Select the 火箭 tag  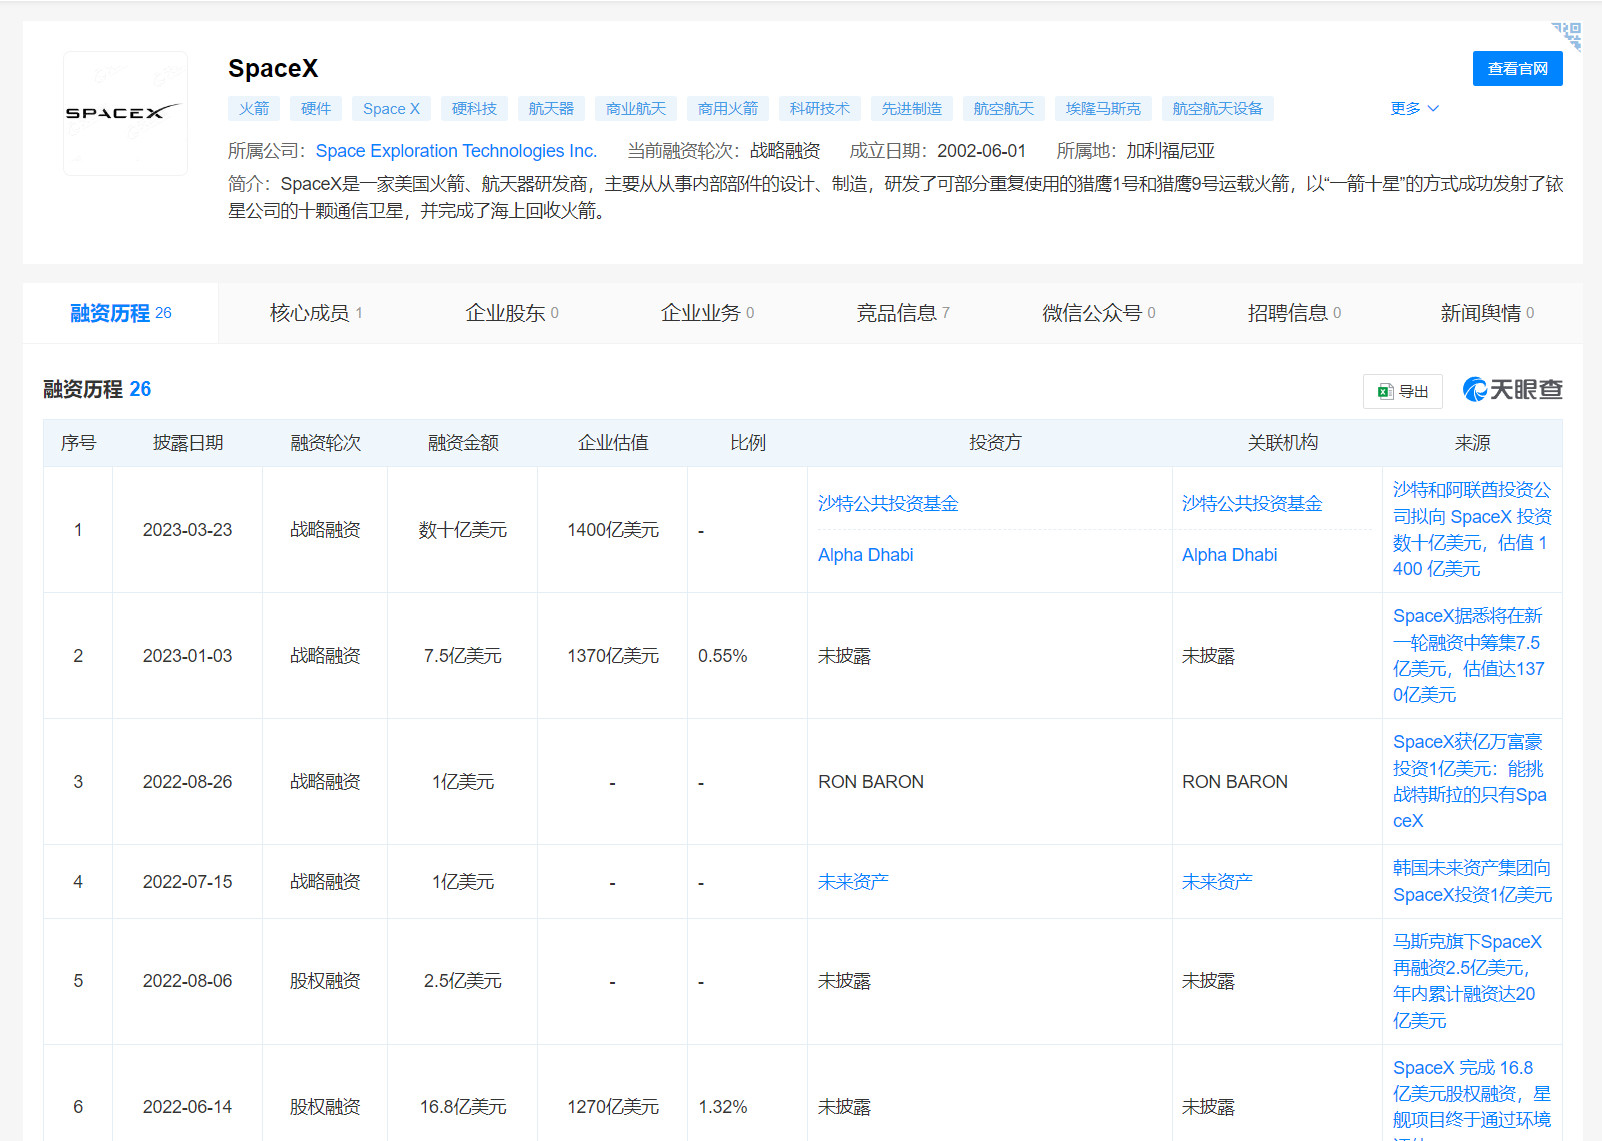tap(254, 108)
